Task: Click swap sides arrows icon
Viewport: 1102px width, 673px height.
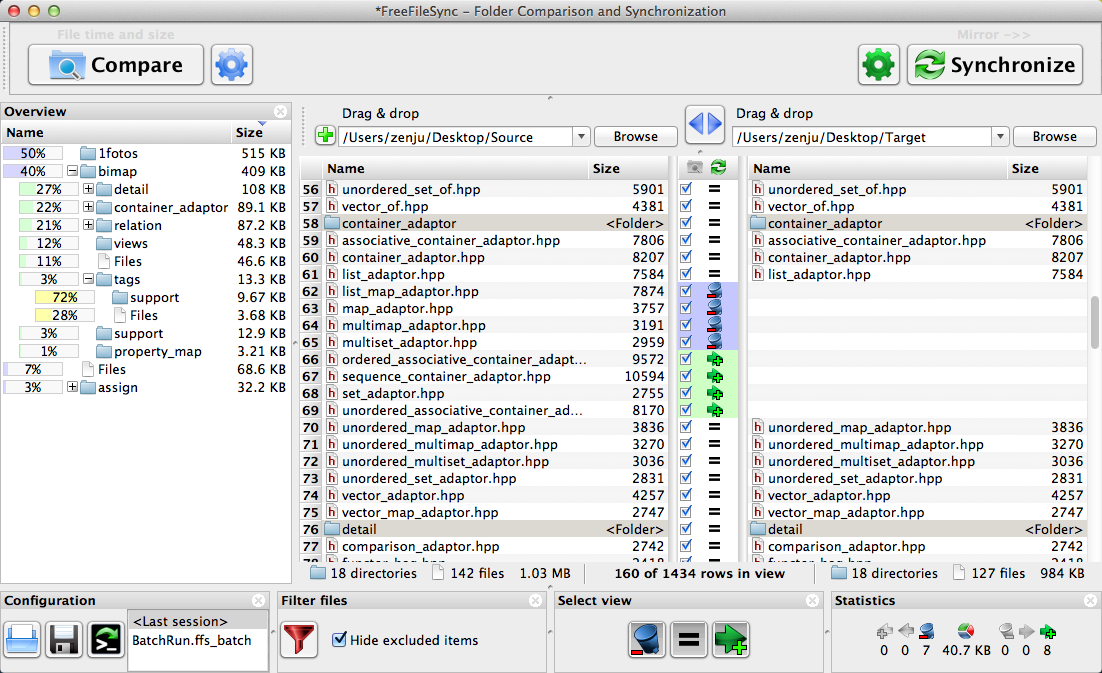Action: point(704,124)
